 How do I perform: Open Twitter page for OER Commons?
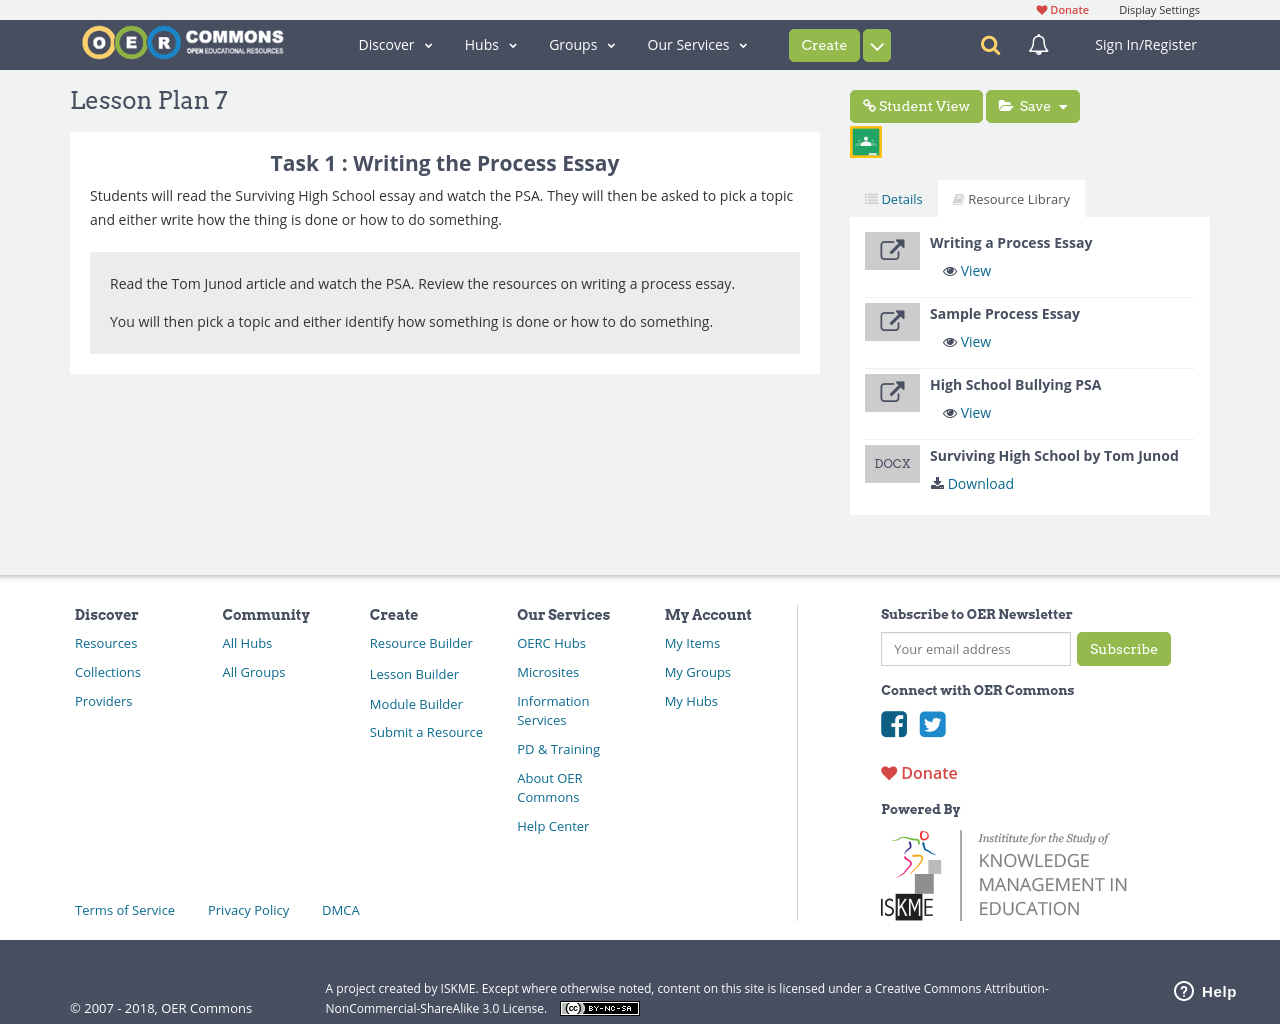(x=932, y=722)
